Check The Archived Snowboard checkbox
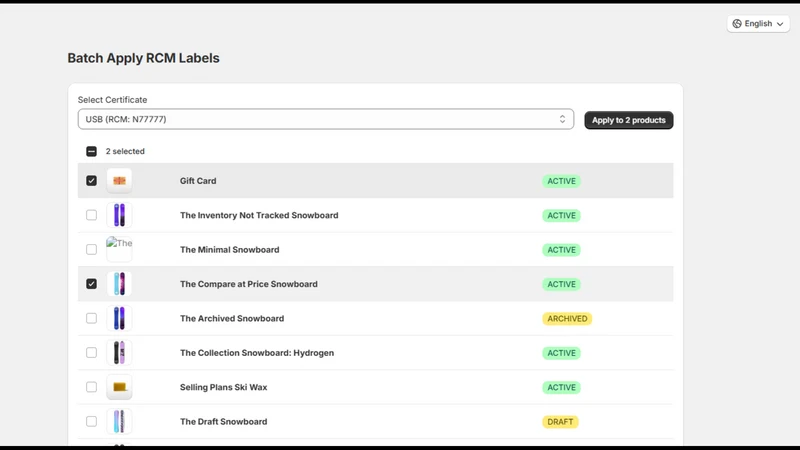 [x=91, y=318]
